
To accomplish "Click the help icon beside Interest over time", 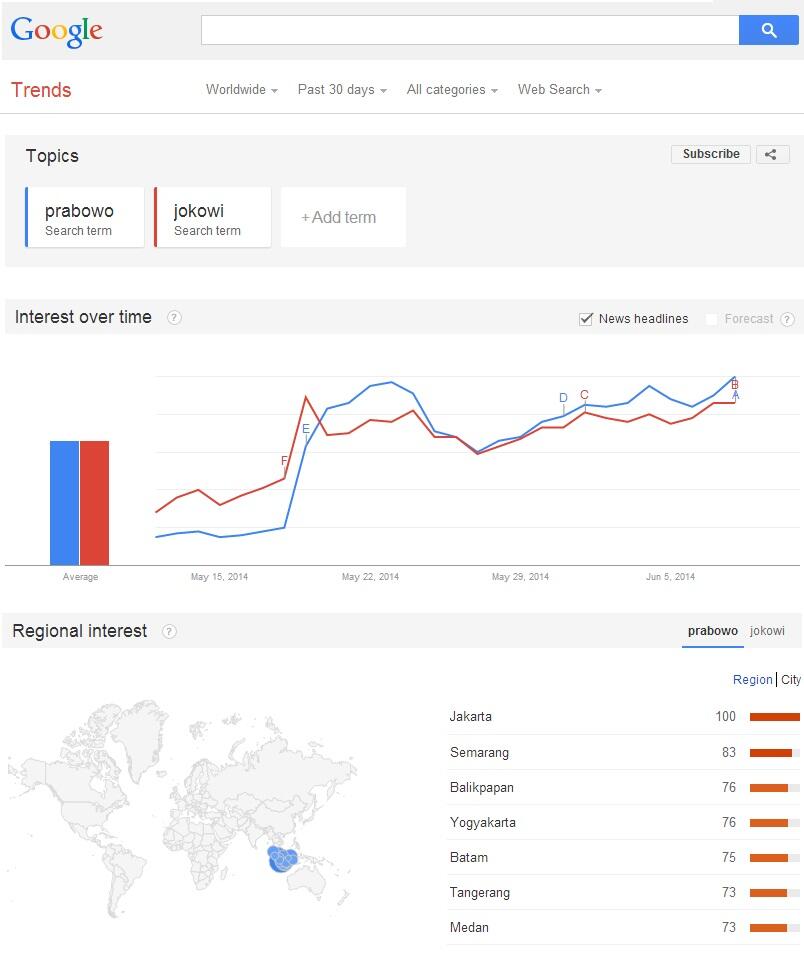I will [x=174, y=318].
